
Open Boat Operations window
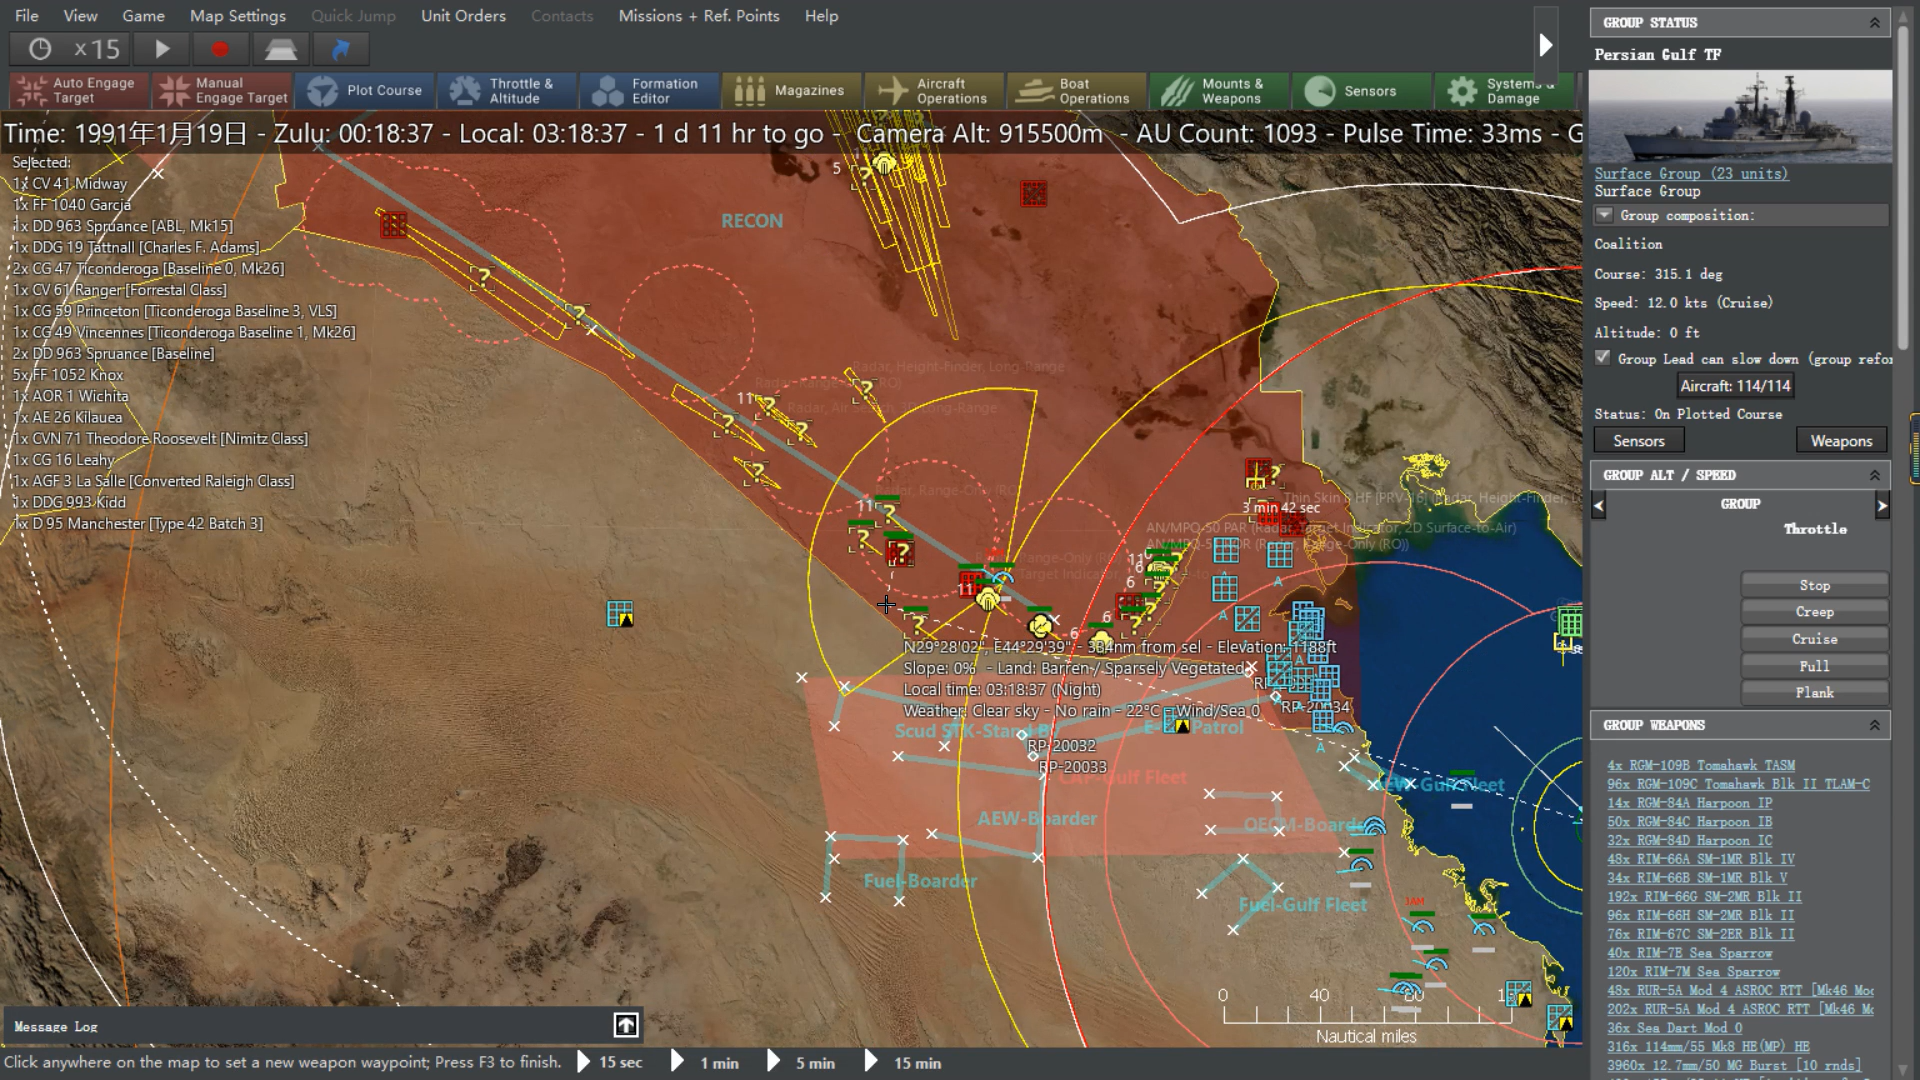pyautogui.click(x=1076, y=91)
